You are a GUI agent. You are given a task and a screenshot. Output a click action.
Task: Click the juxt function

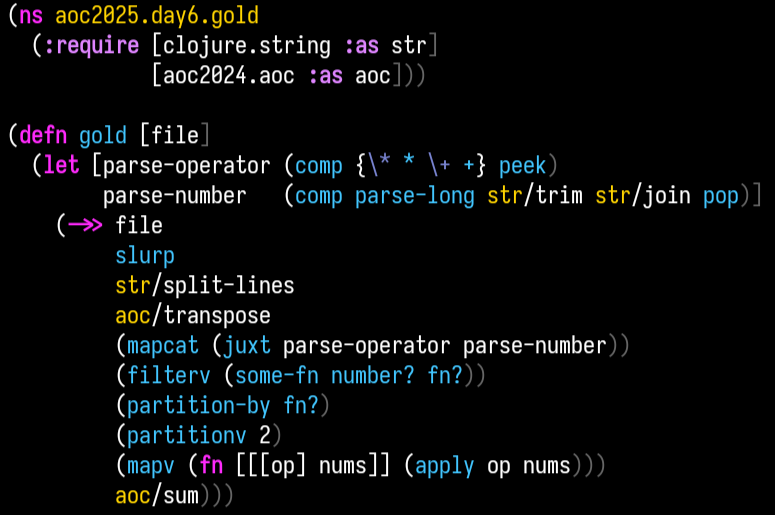tap(247, 345)
